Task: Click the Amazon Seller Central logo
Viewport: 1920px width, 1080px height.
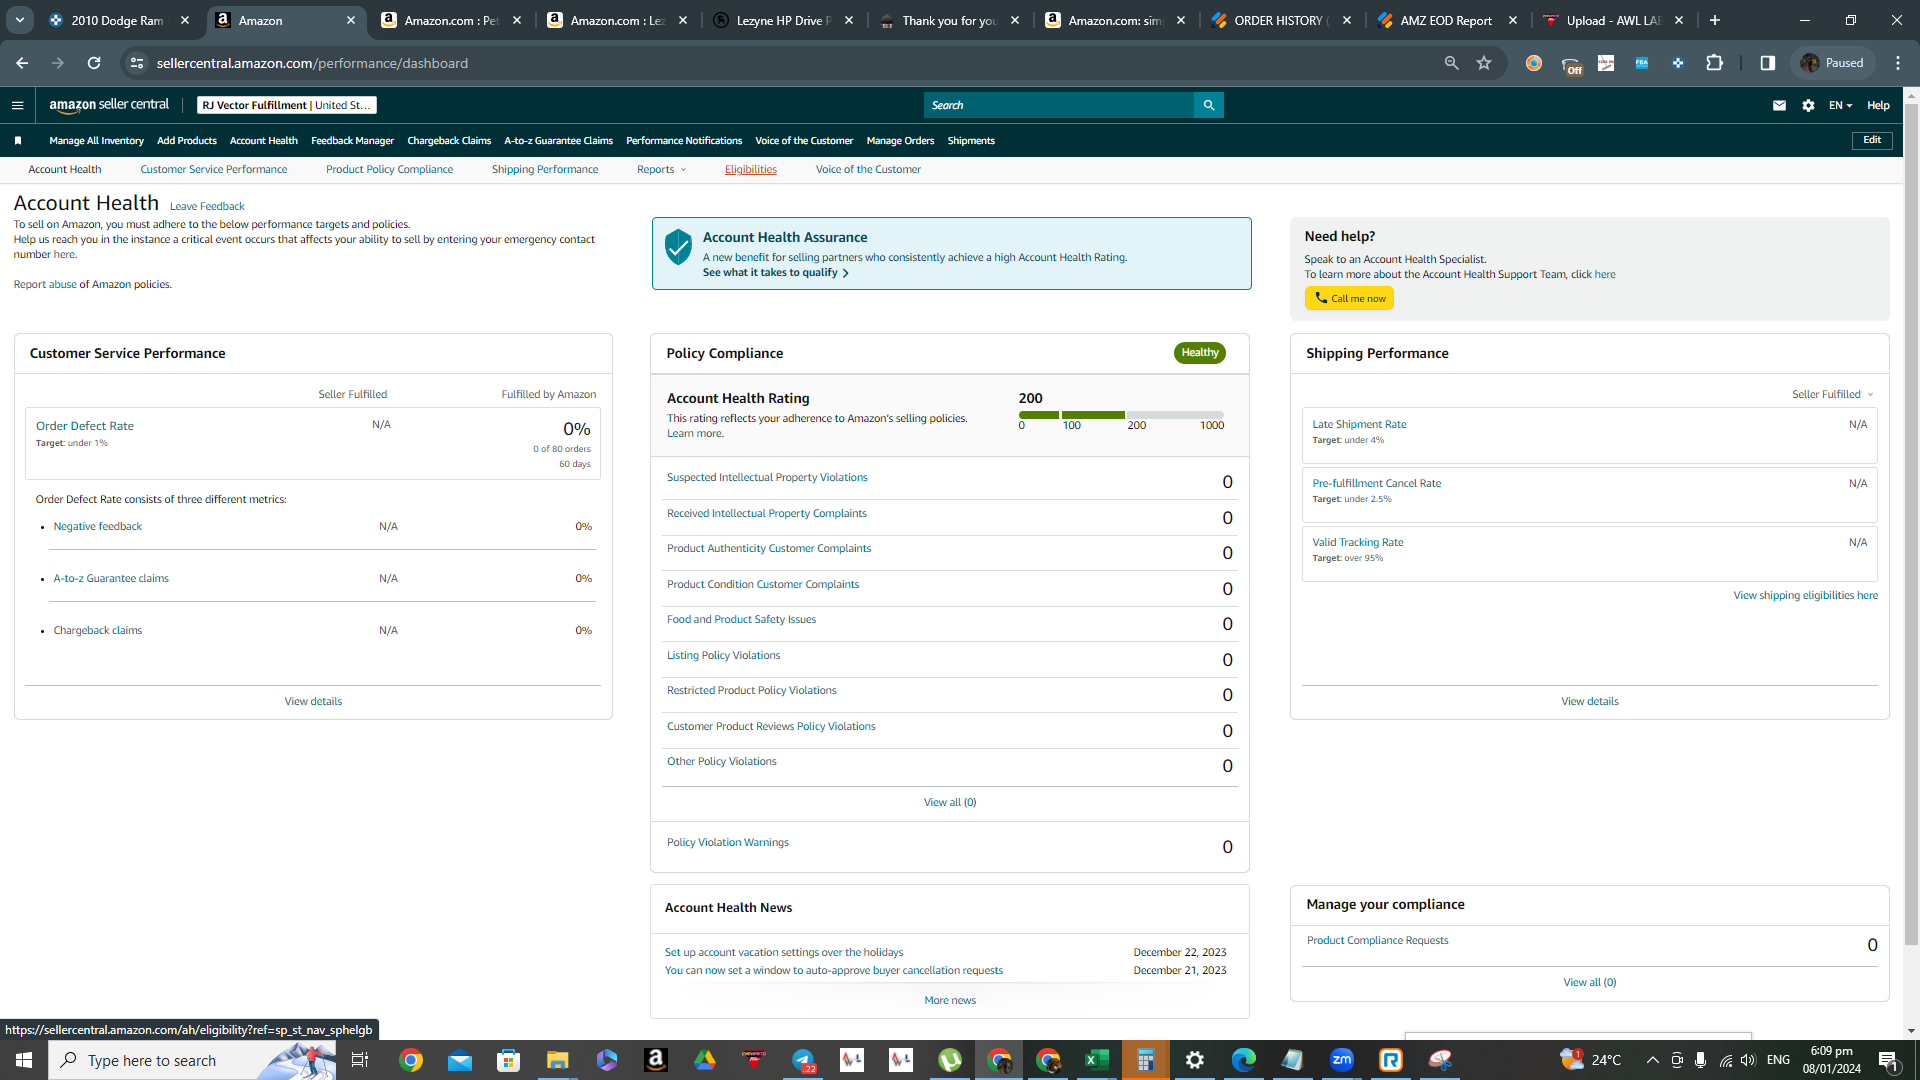Action: coord(109,105)
